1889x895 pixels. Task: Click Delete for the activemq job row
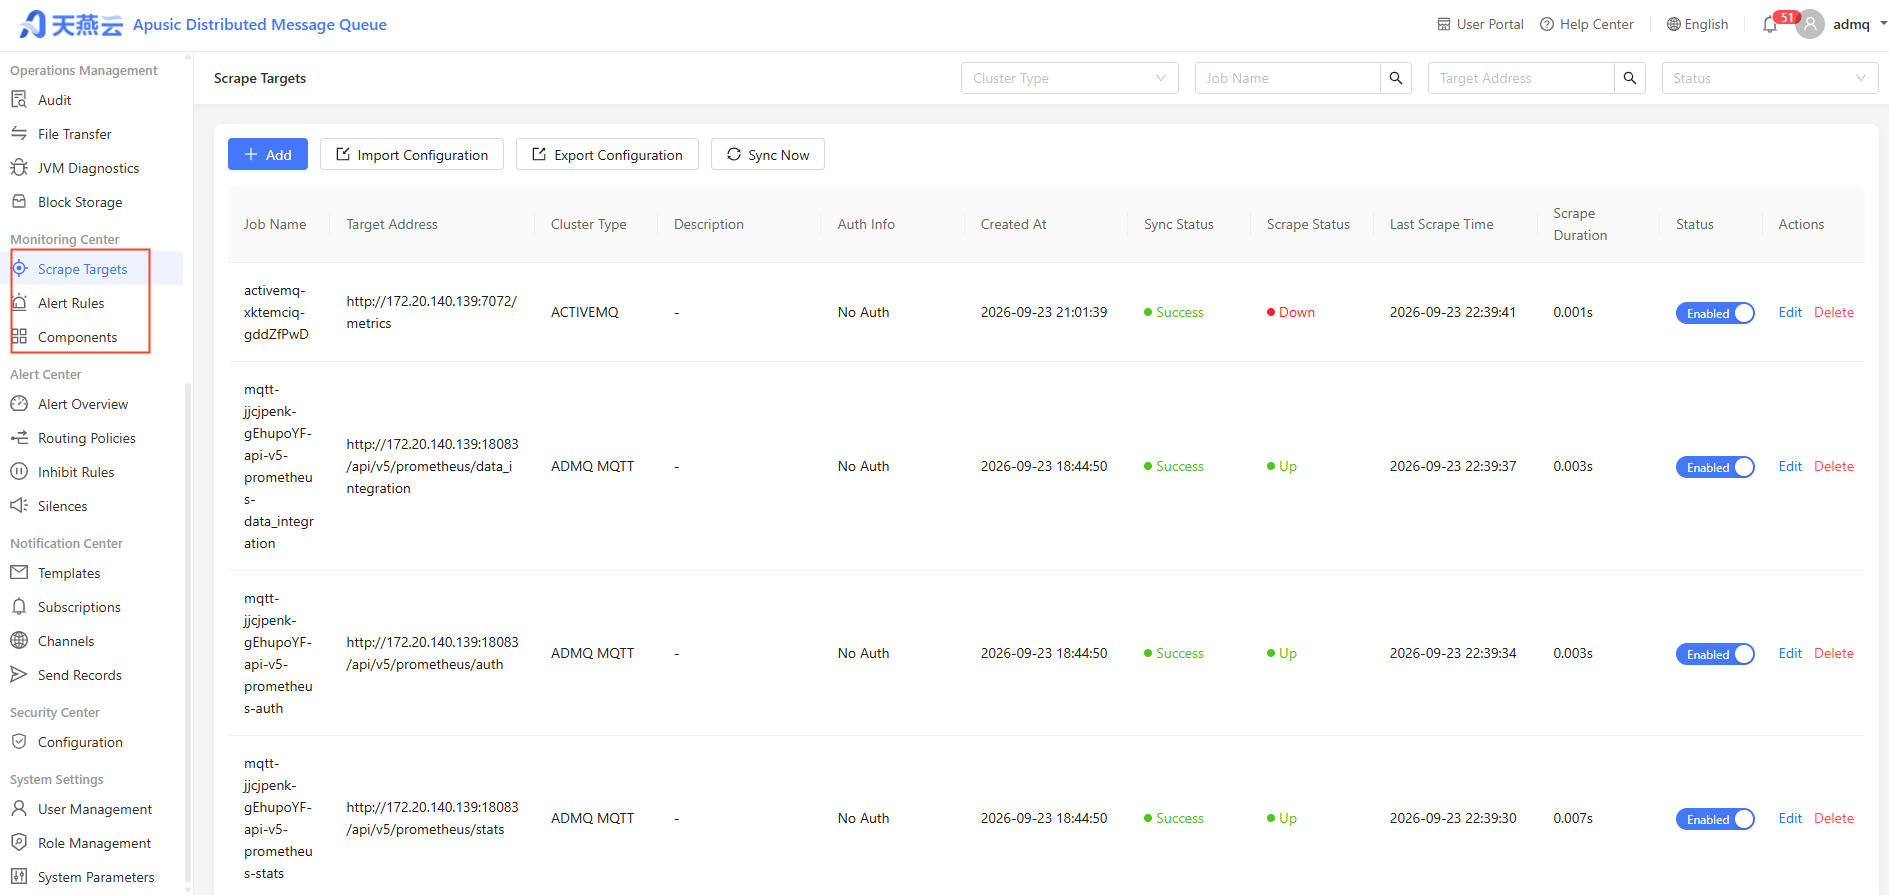tap(1834, 312)
